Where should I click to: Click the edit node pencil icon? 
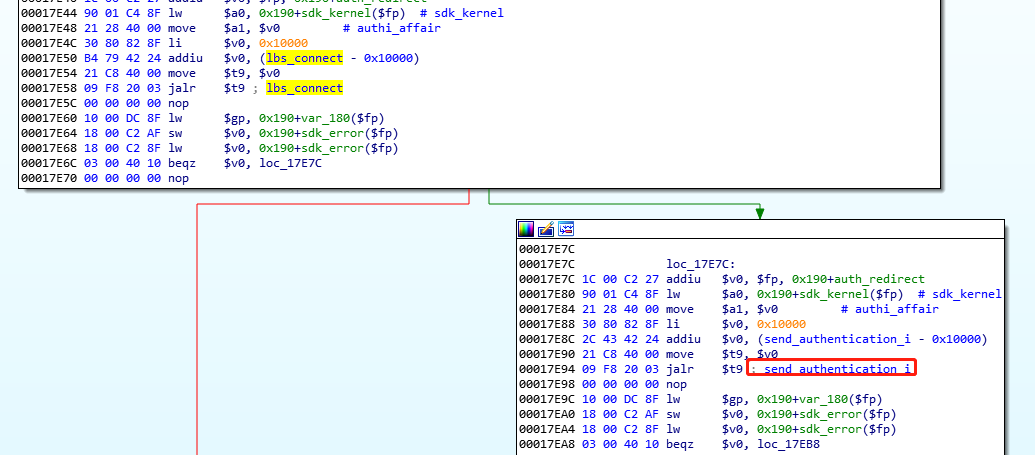pos(546,229)
